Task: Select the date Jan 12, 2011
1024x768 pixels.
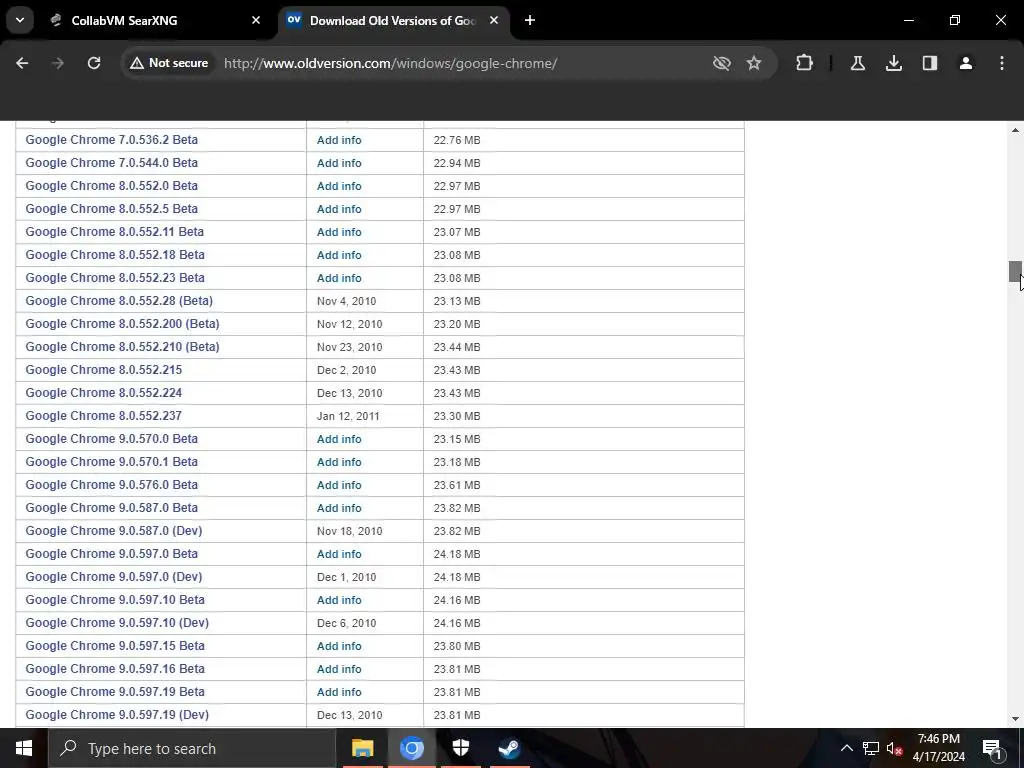Action: click(x=348, y=416)
